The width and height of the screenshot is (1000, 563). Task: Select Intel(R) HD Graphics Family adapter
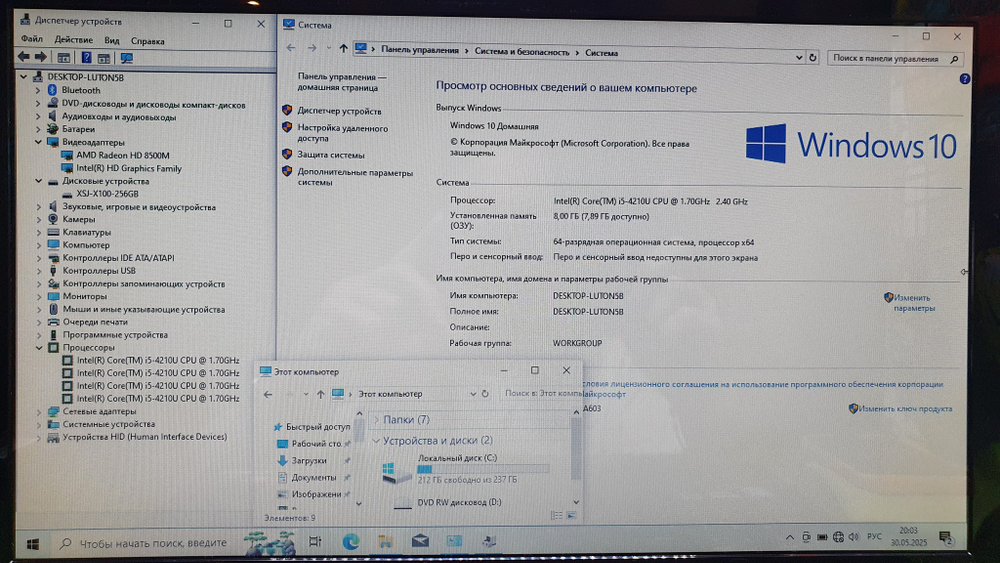point(129,168)
